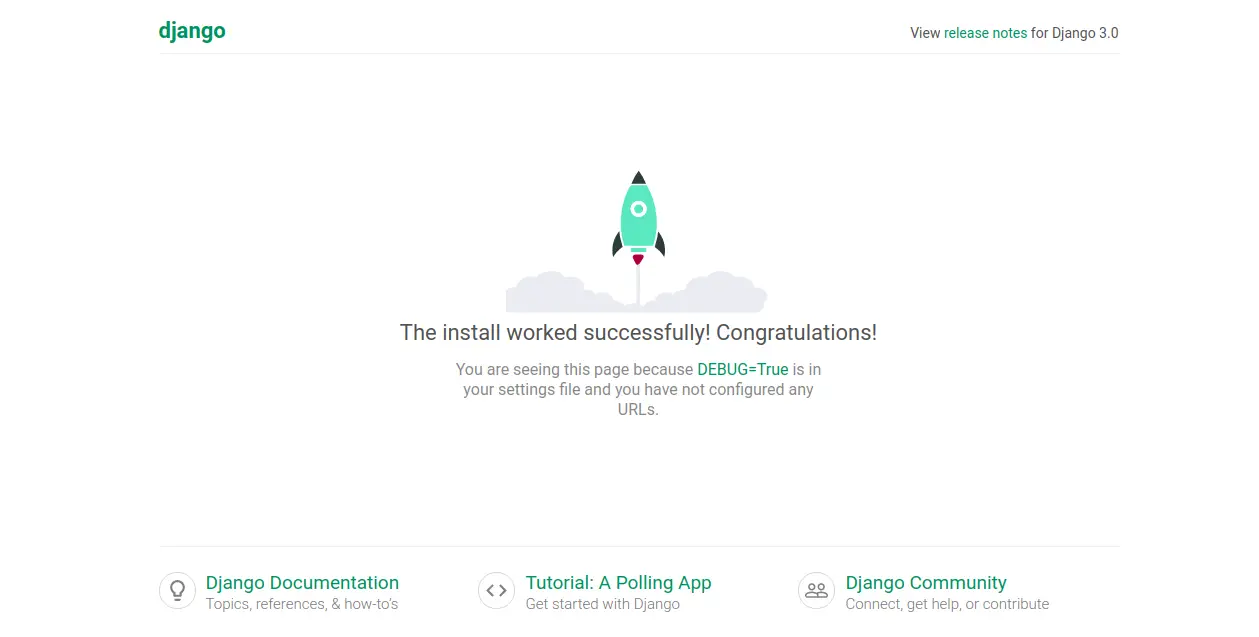Click the people community icon

point(817,590)
